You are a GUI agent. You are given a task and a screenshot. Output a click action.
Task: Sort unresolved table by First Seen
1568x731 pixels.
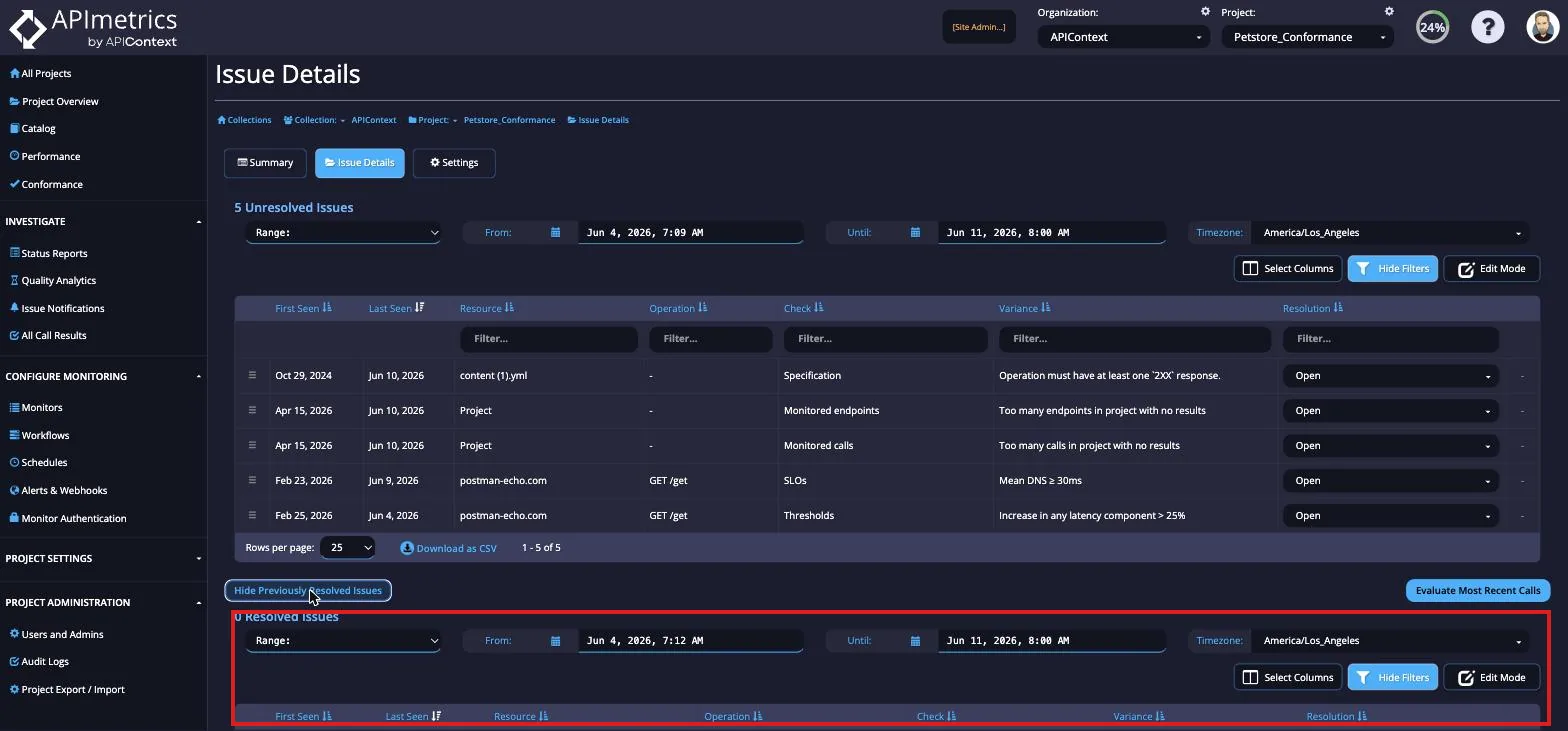point(303,308)
